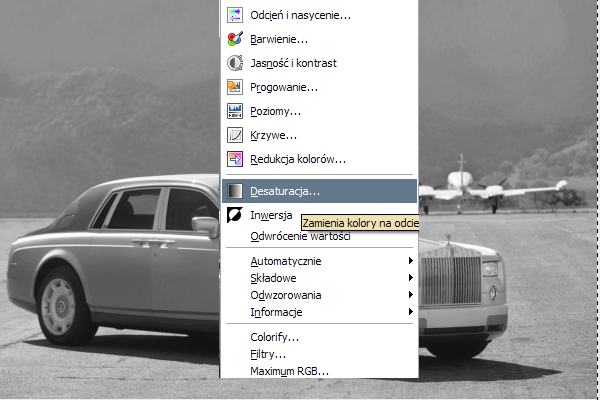Click the car's front grille on the canvas
The height and width of the screenshot is (400, 600).
[454, 280]
